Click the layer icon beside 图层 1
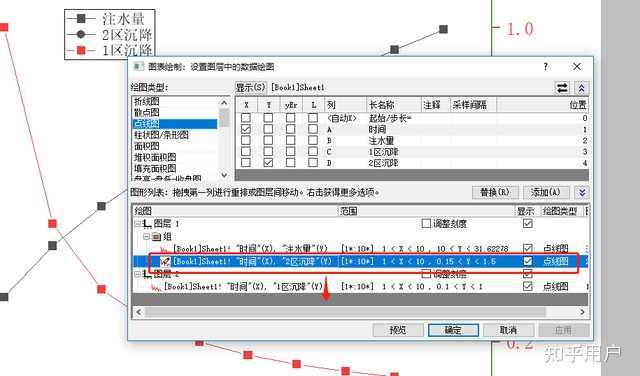The image size is (640, 376). 147,224
